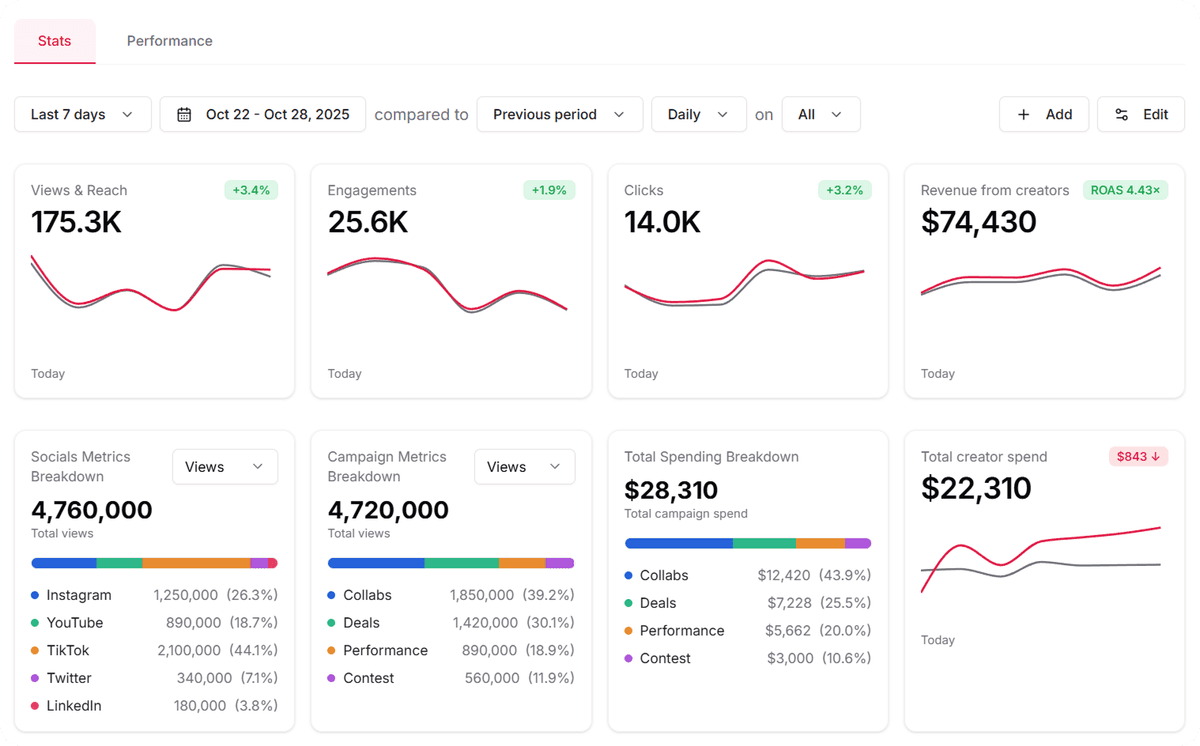This screenshot has height=746, width=1200.
Task: Switch to the Performance tab
Action: tap(169, 41)
